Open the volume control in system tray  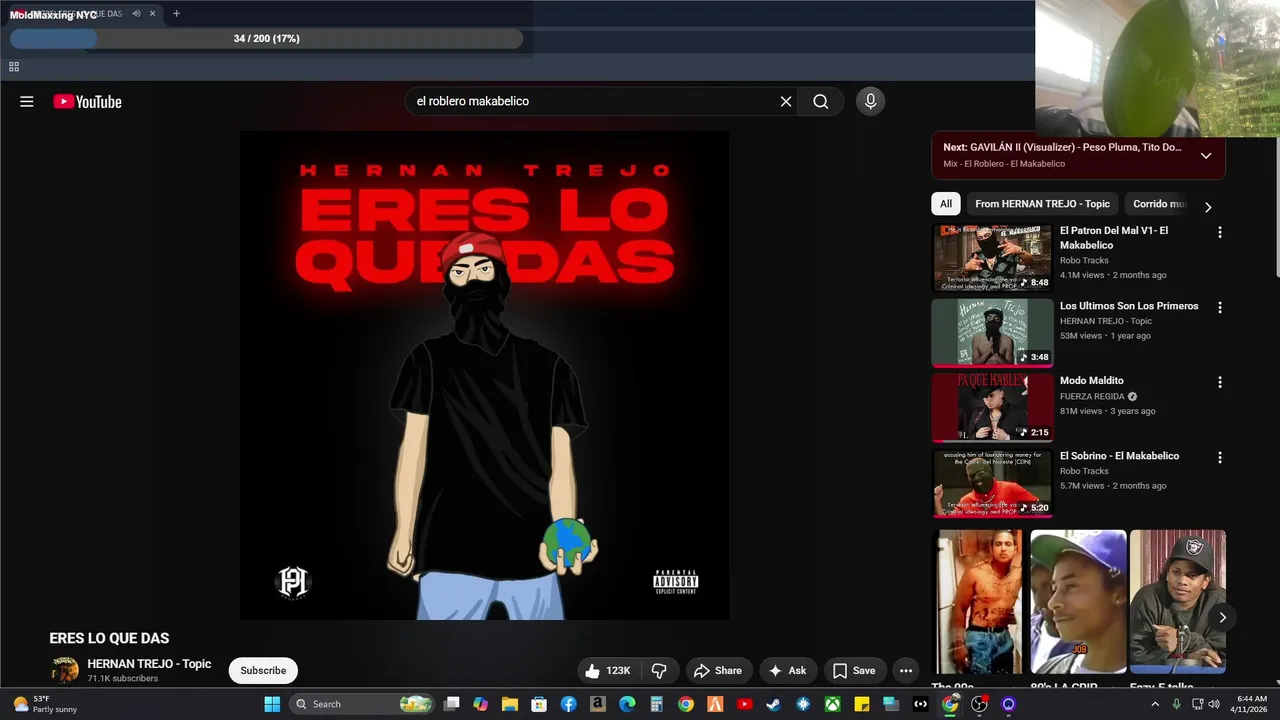tap(1214, 704)
